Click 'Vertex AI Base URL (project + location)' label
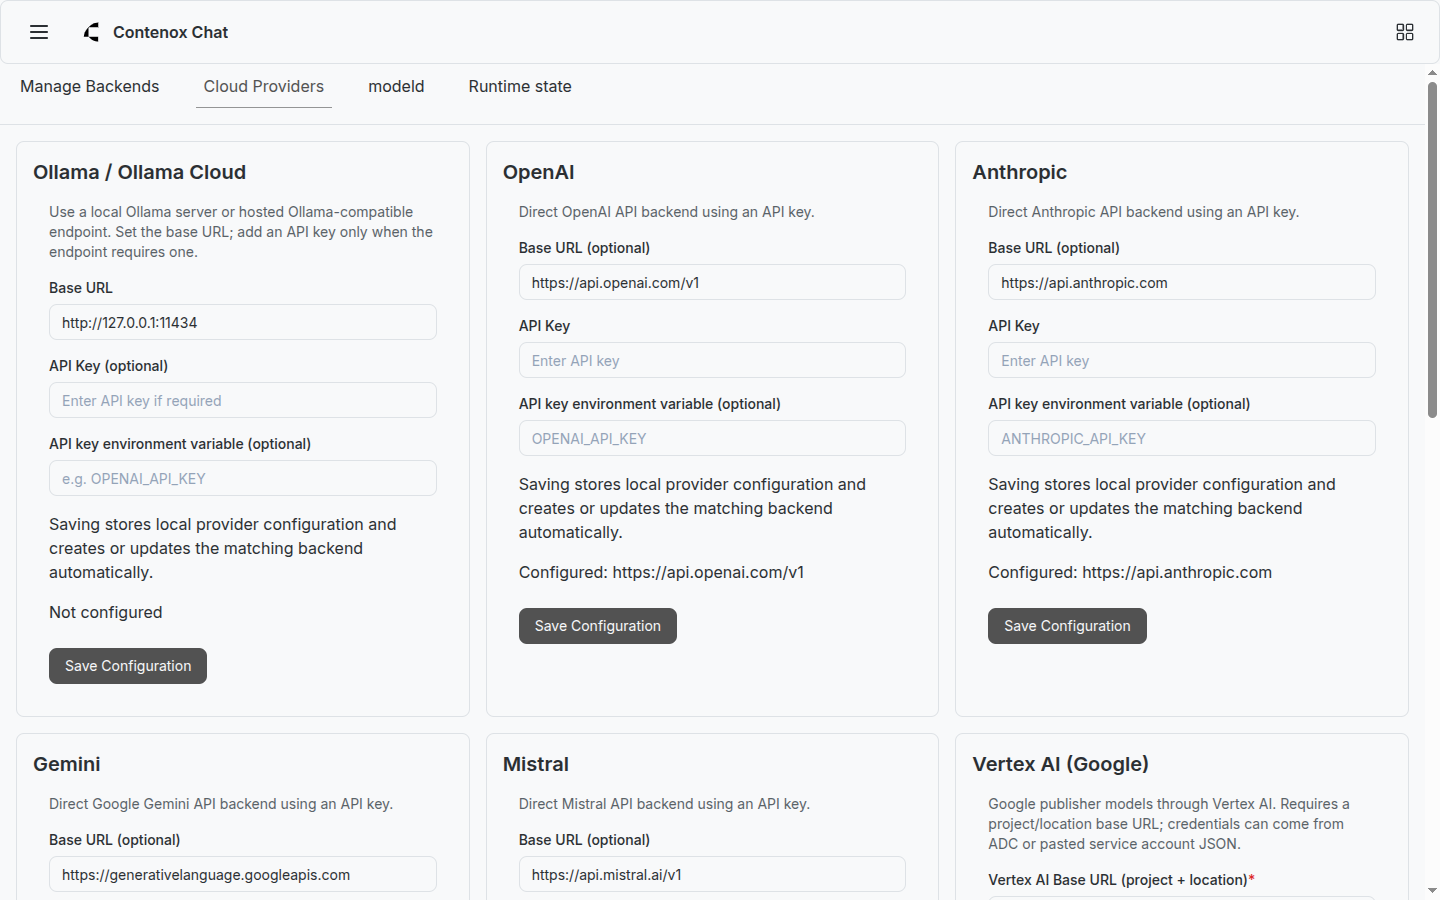Viewport: 1440px width, 900px height. click(1121, 880)
